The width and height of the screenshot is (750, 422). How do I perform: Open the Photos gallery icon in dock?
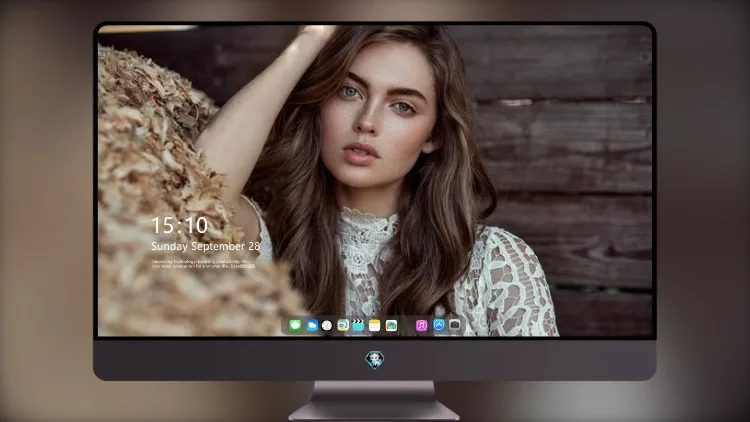click(391, 326)
